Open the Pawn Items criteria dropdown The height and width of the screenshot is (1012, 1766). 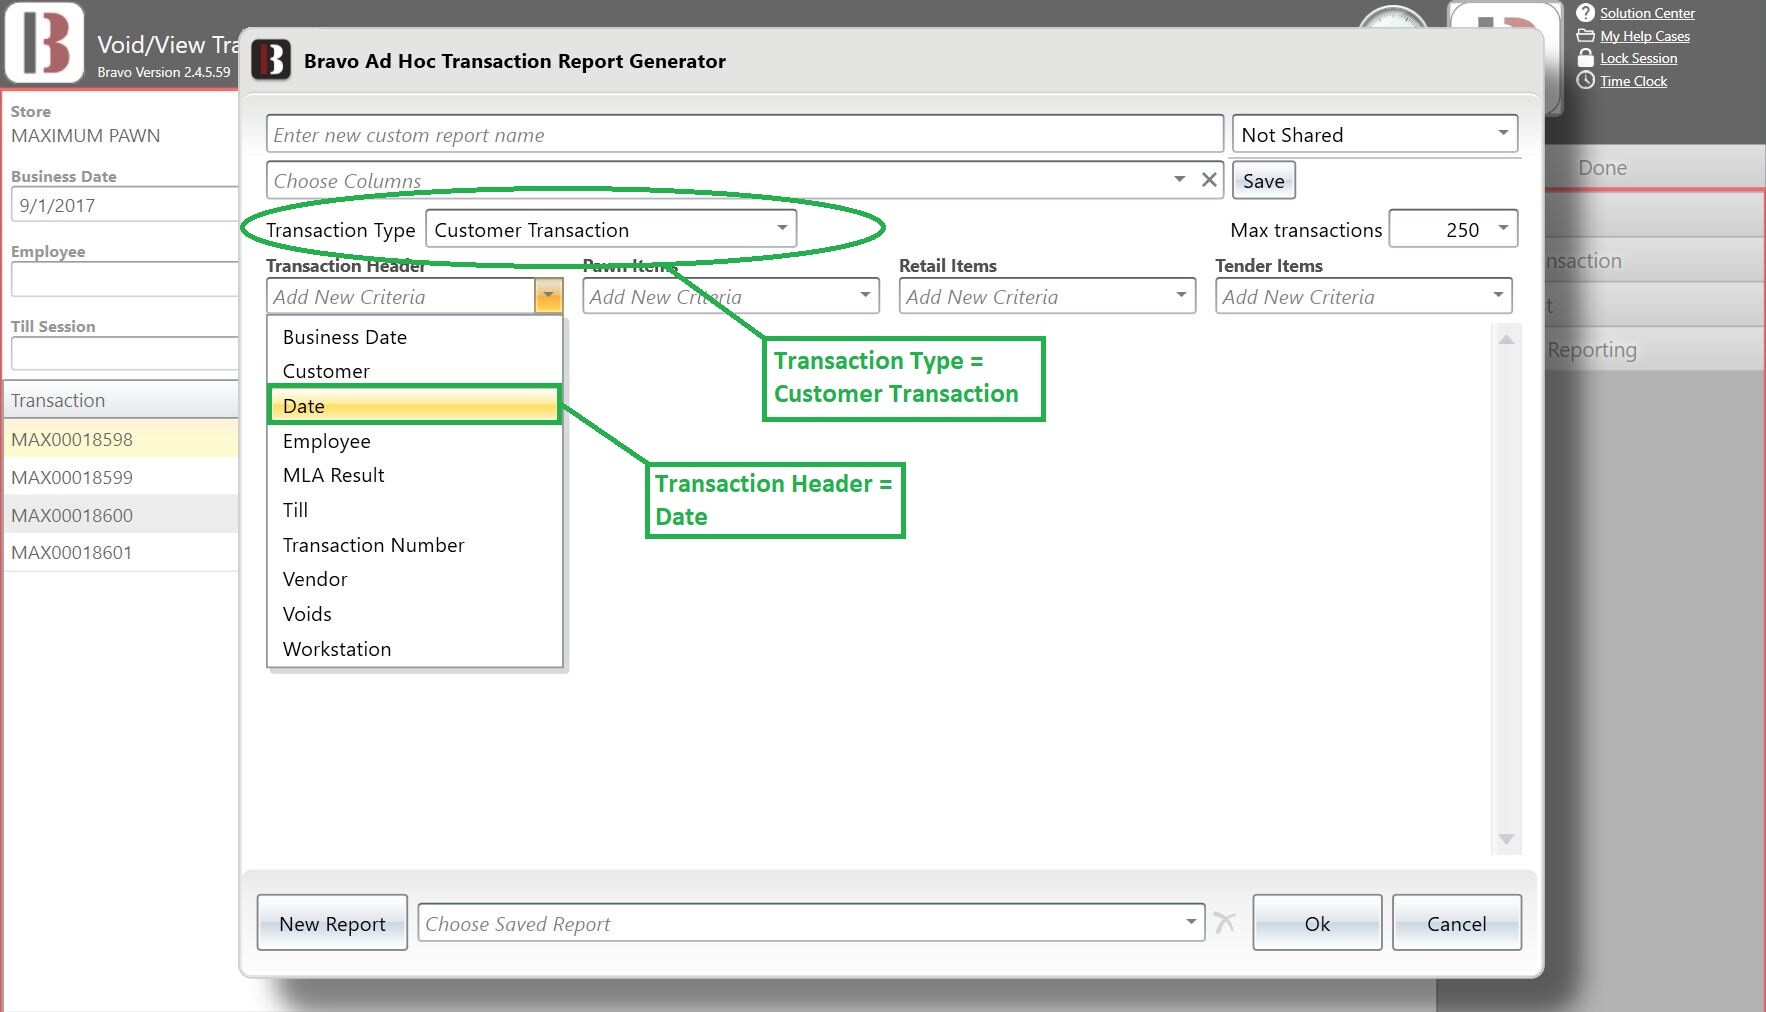tap(731, 296)
